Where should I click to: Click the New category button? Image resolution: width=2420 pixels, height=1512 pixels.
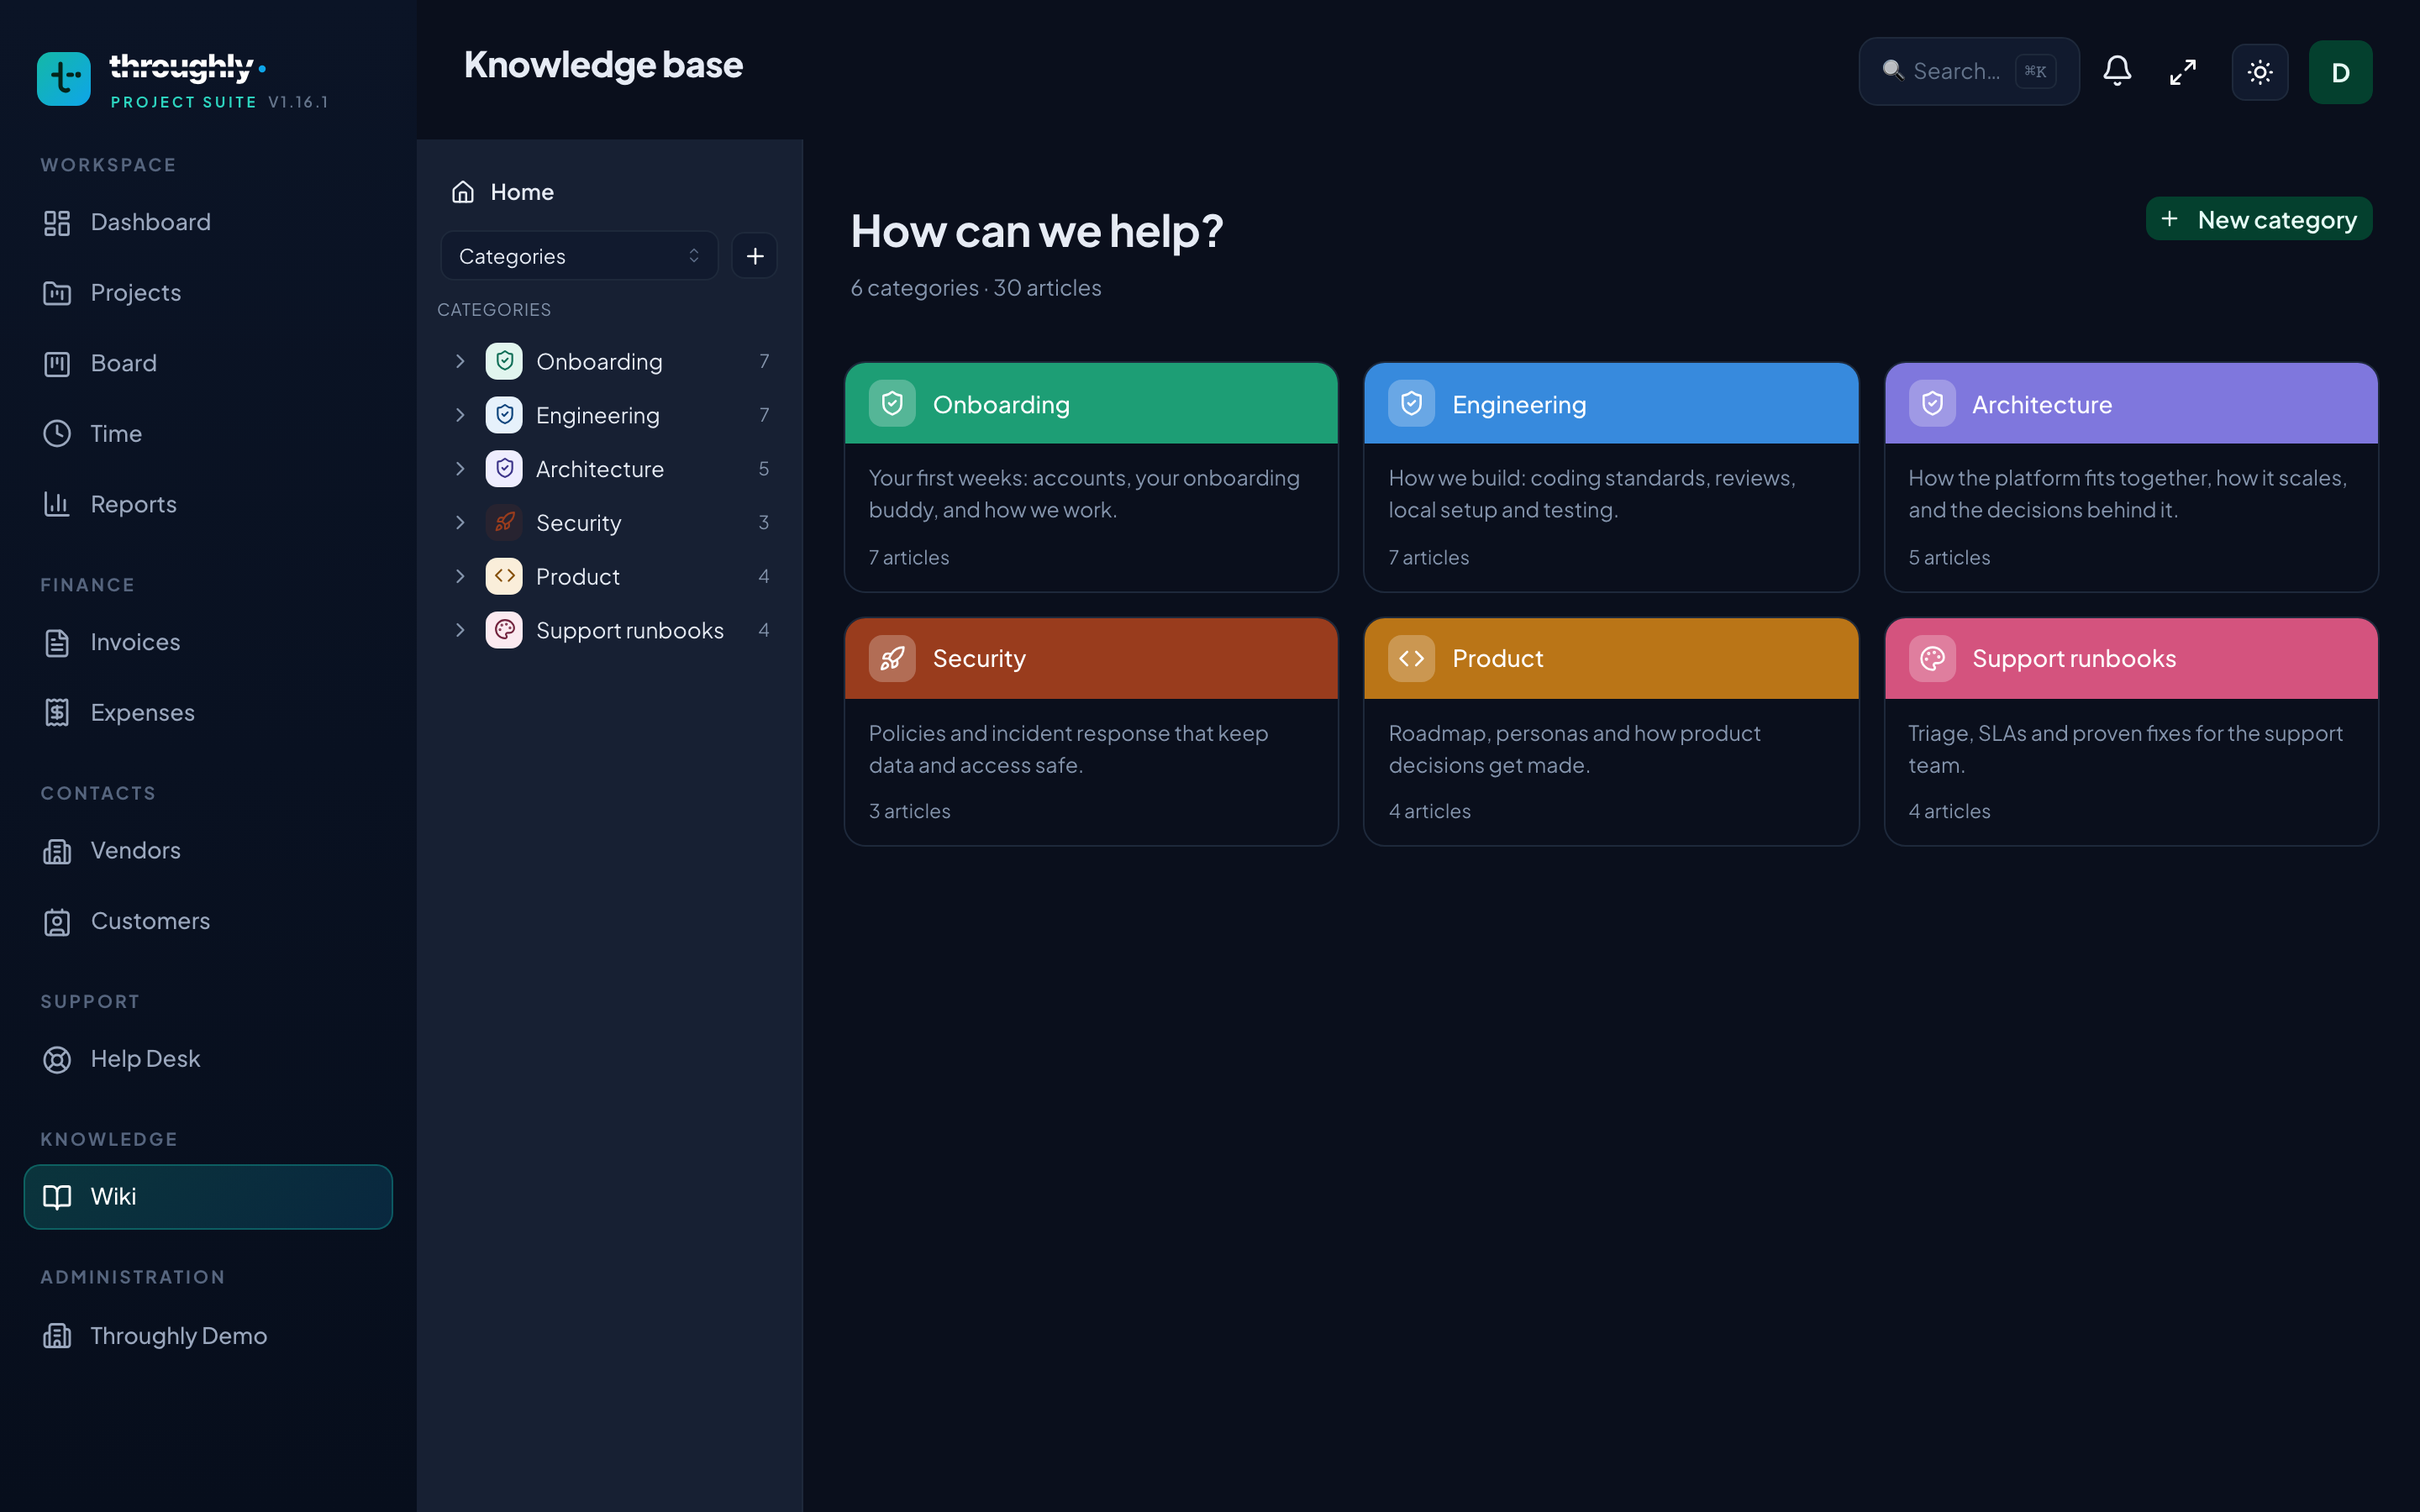(2259, 219)
